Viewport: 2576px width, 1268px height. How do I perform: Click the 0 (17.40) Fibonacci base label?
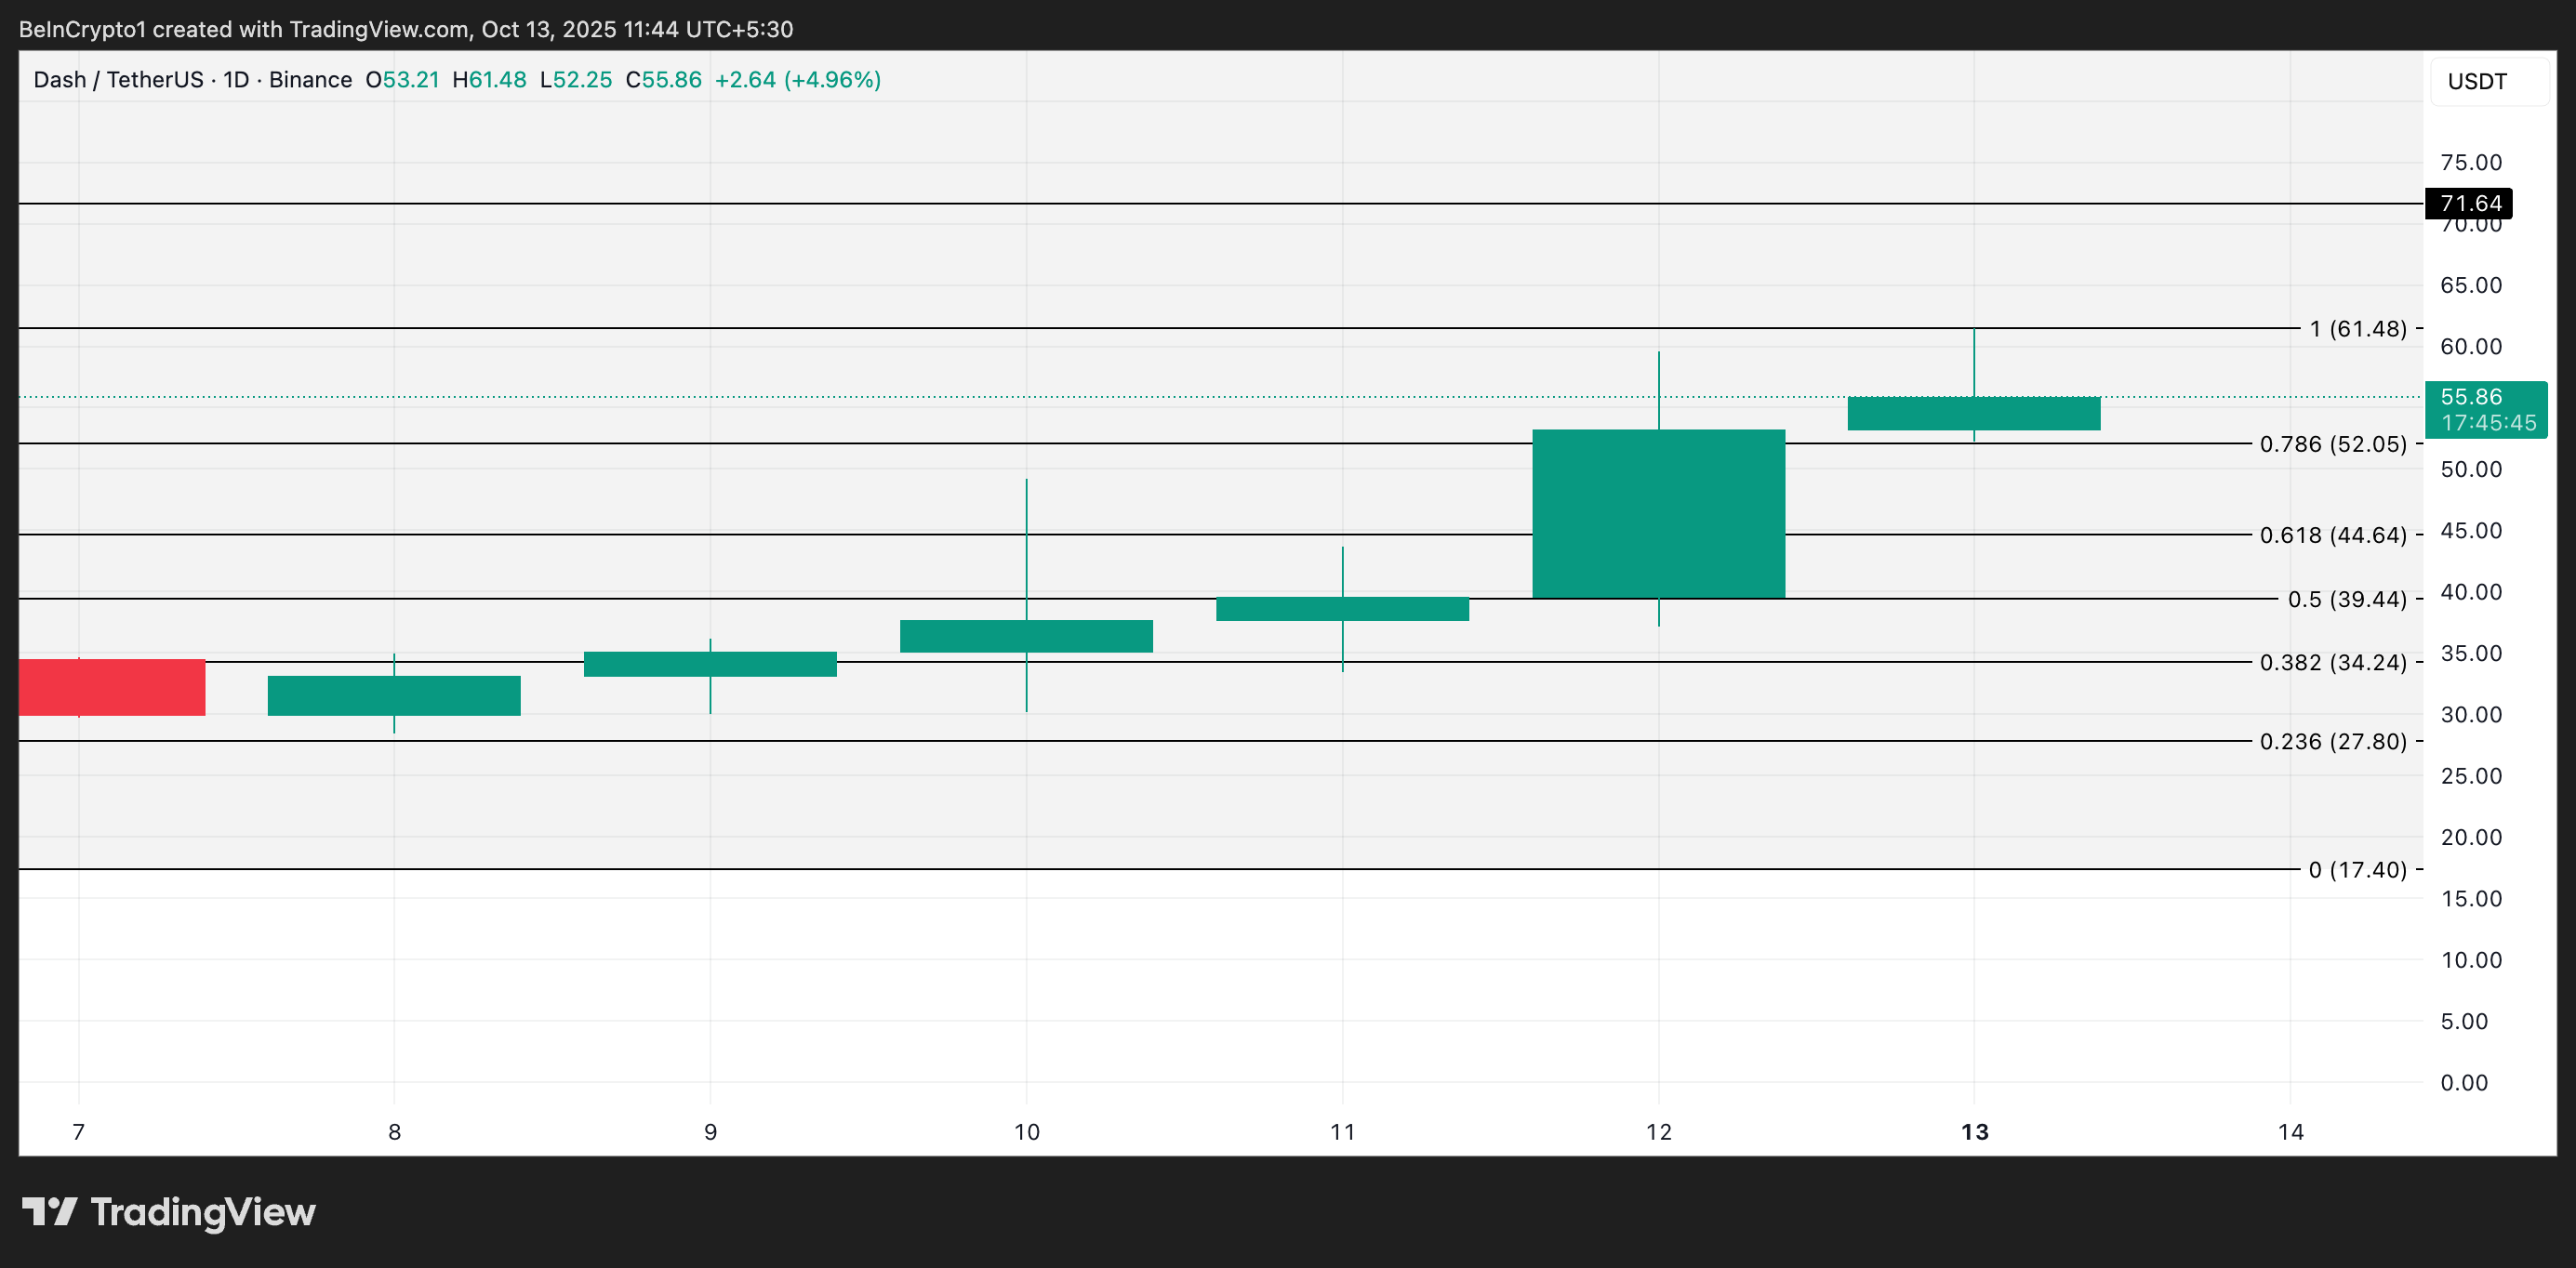coord(2357,870)
